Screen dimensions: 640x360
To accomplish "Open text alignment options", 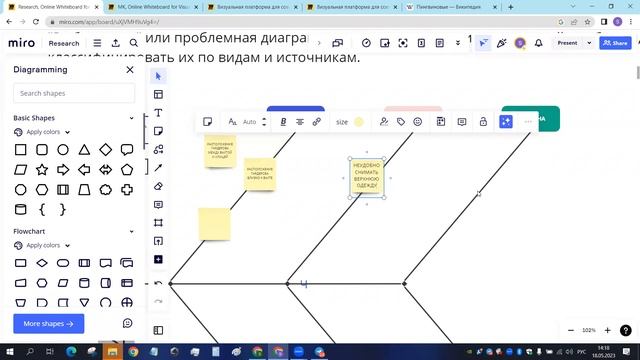I will (x=300, y=122).
